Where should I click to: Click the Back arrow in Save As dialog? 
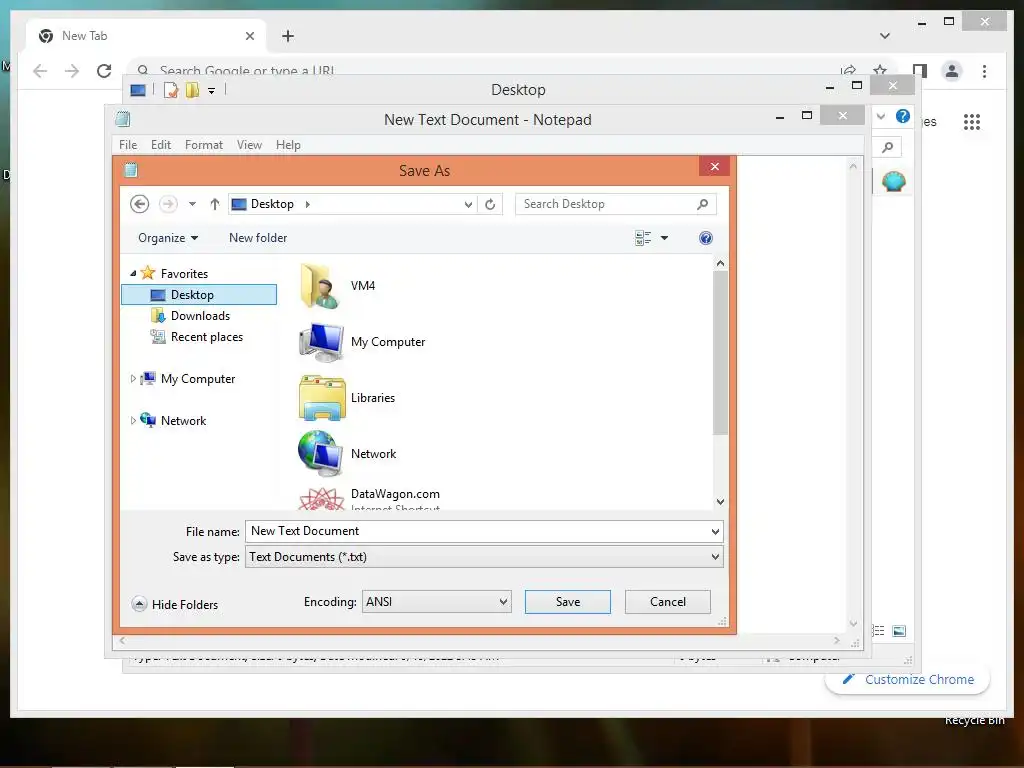[x=139, y=204]
